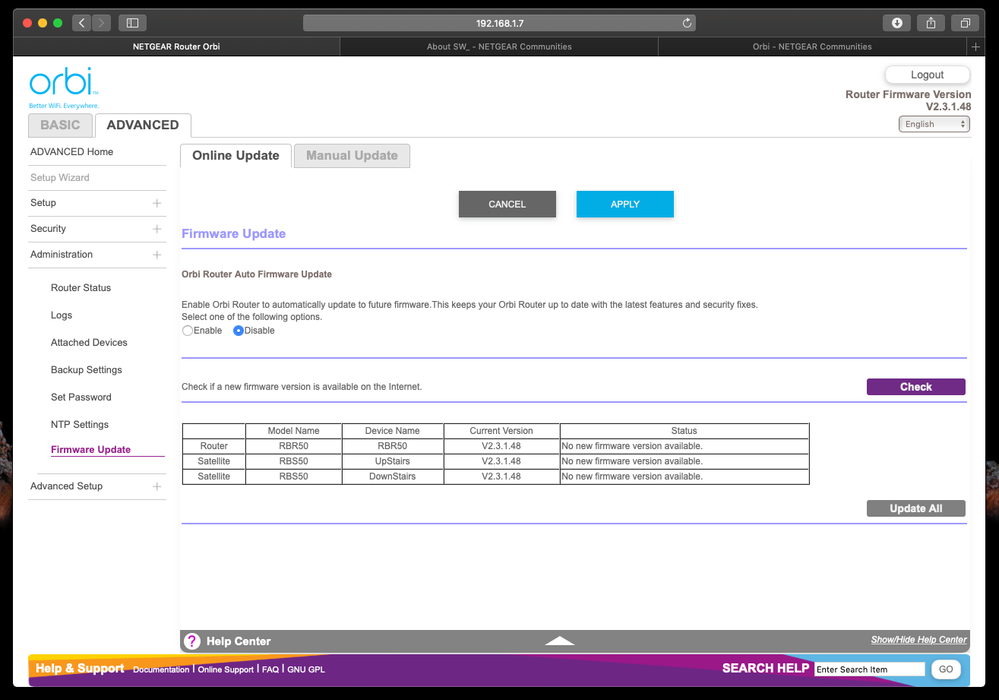Open the Safari downloads icon
This screenshot has height=700, width=999.
(896, 23)
